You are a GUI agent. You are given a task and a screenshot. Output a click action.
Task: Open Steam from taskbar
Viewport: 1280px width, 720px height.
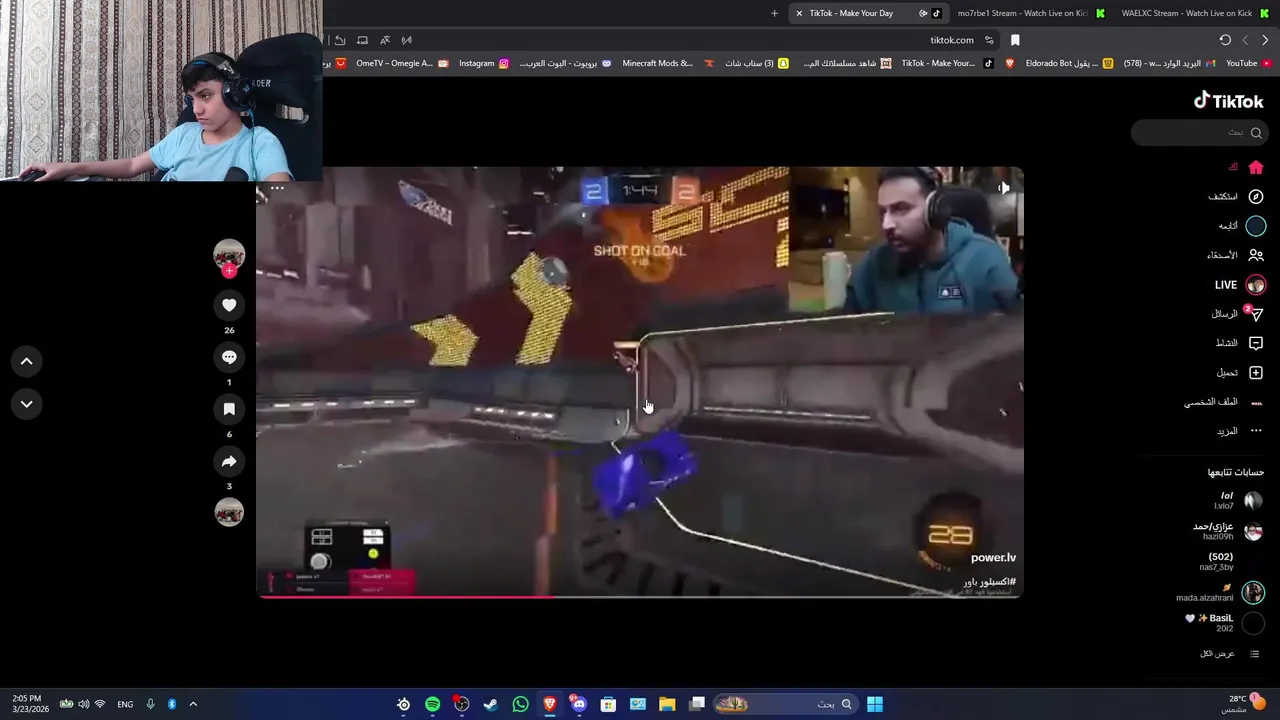[x=491, y=704]
